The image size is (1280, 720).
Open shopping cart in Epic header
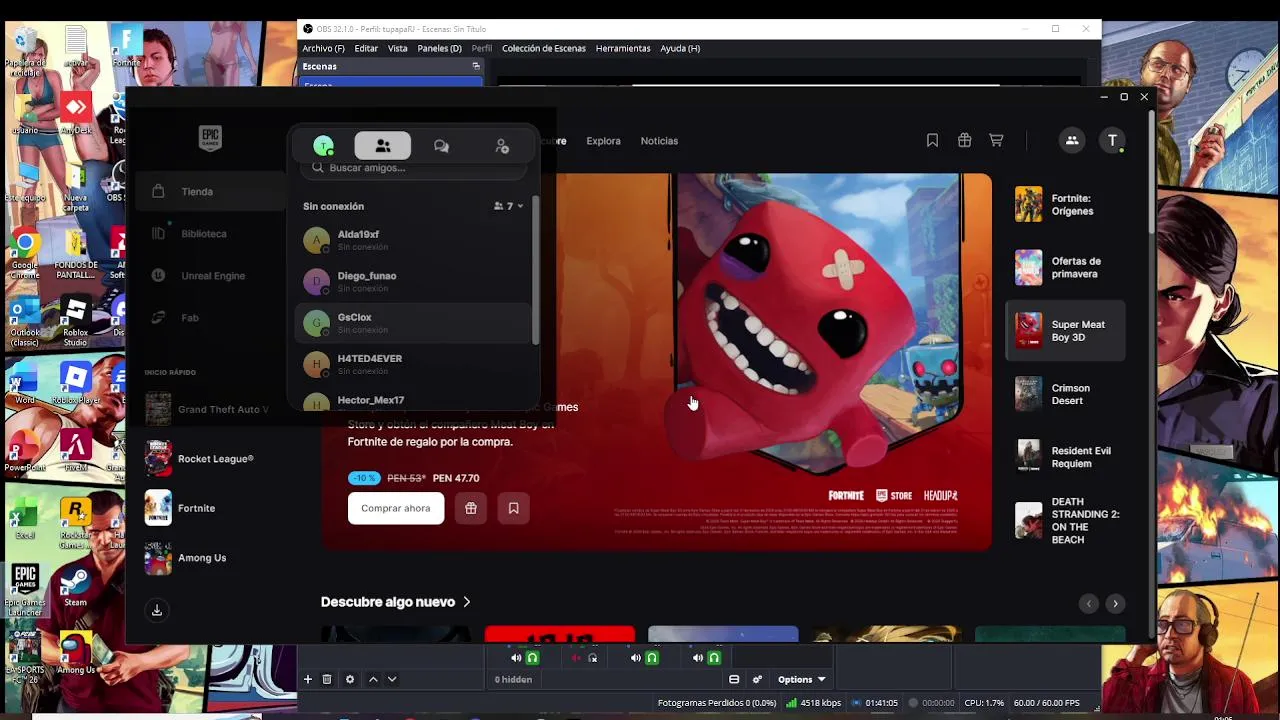(x=996, y=141)
